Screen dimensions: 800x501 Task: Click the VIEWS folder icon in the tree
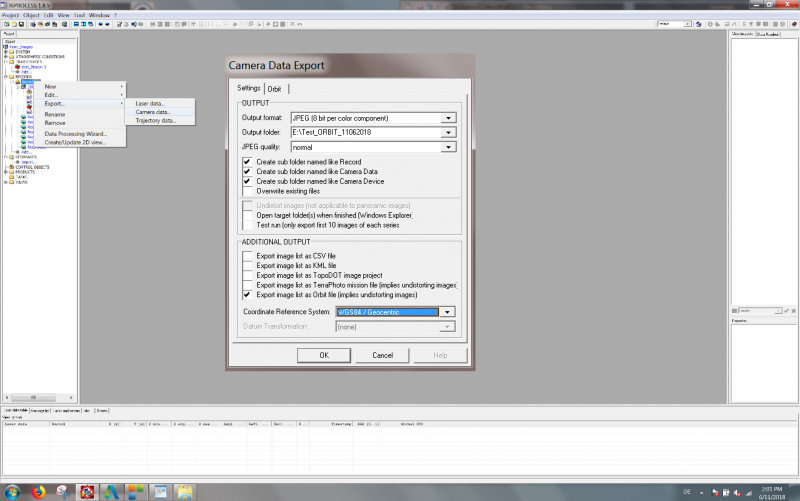point(11,182)
